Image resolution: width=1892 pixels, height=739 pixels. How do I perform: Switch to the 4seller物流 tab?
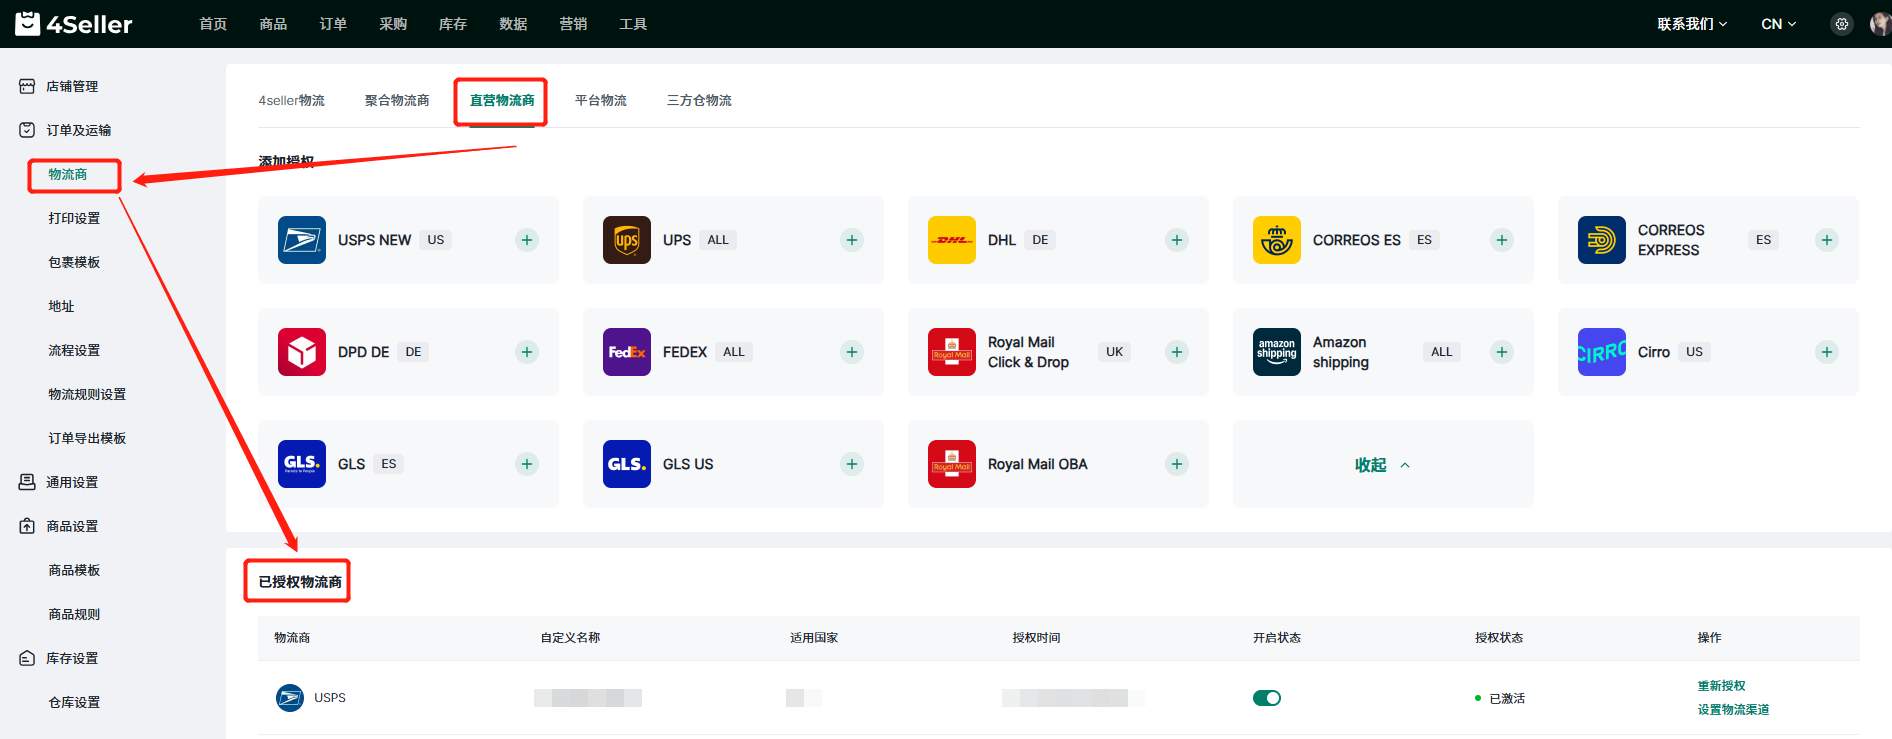click(291, 101)
